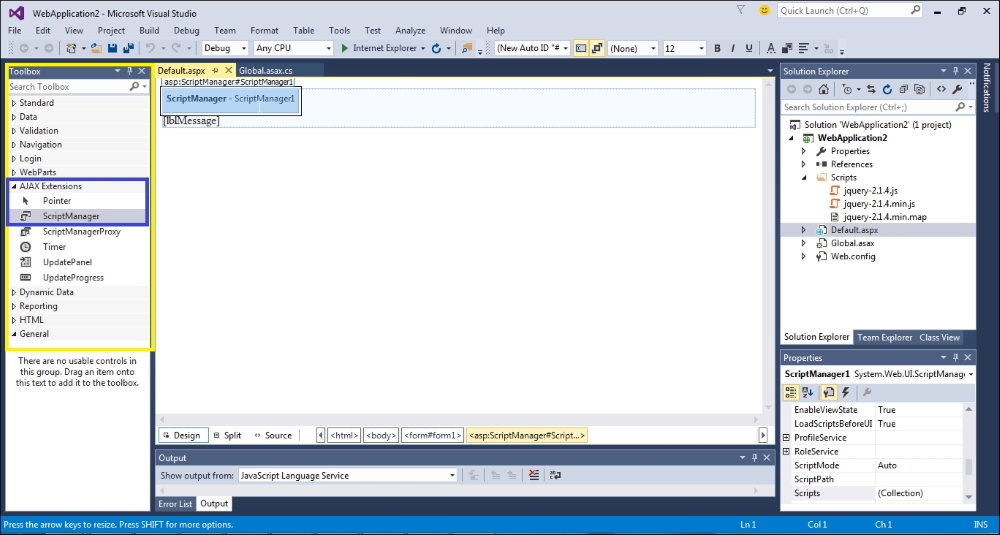Save the current file with Save icon
This screenshot has height=535, width=1000.
112,48
